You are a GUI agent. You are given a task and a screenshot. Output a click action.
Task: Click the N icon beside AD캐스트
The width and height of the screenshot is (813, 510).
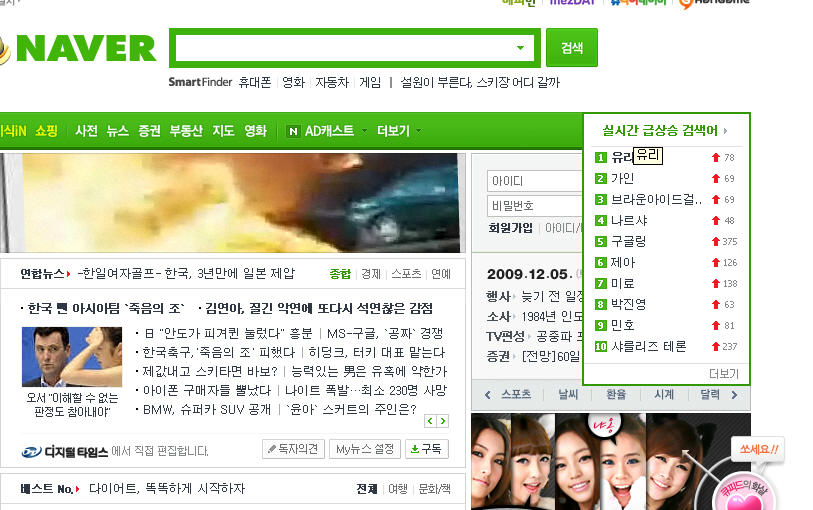(x=293, y=131)
